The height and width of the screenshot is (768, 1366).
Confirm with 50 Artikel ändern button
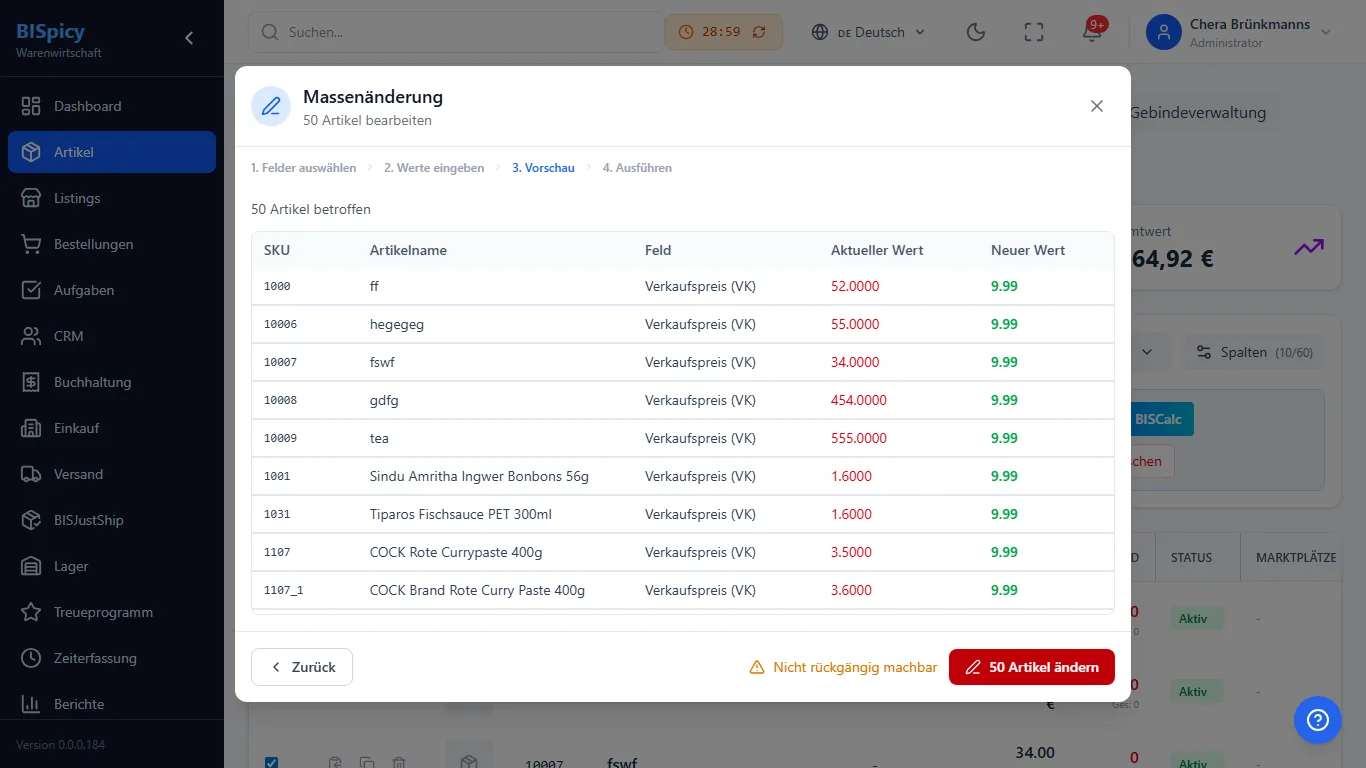(x=1032, y=667)
